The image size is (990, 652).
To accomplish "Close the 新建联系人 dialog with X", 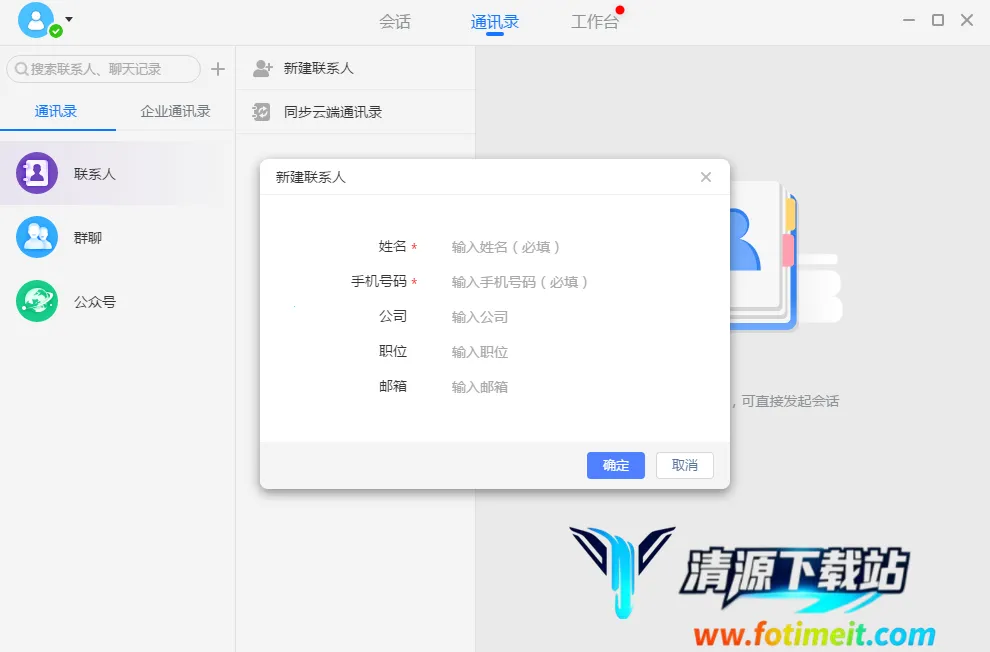I will coord(706,177).
